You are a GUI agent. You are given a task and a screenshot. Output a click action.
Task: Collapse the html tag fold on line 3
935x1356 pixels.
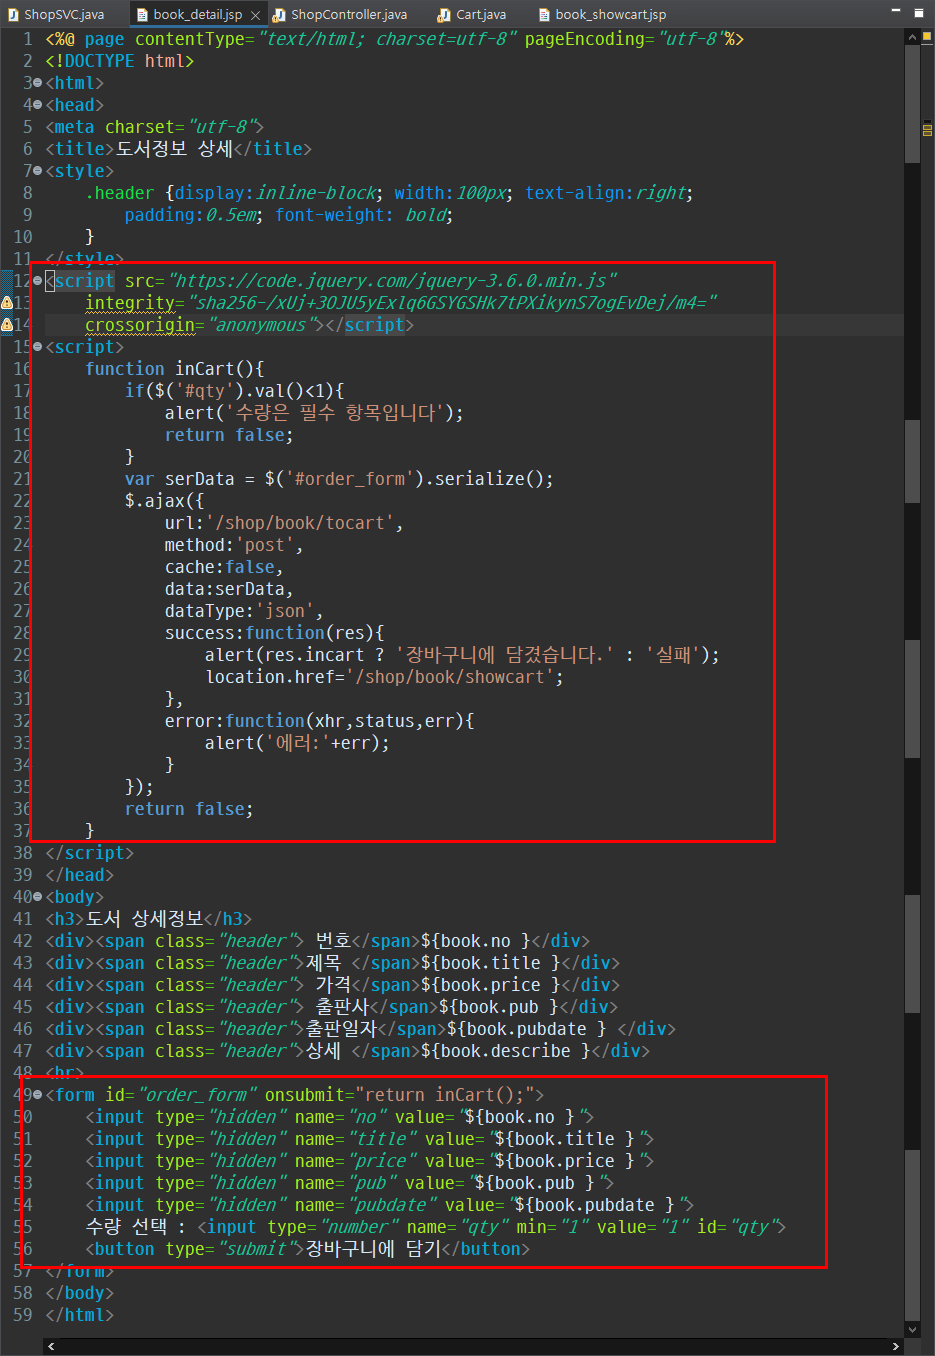37,83
